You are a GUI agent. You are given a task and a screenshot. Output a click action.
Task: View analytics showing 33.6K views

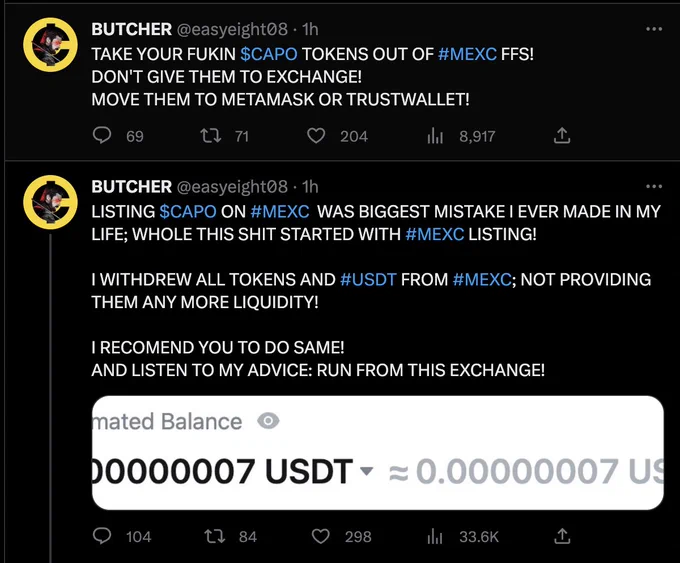pyautogui.click(x=435, y=537)
